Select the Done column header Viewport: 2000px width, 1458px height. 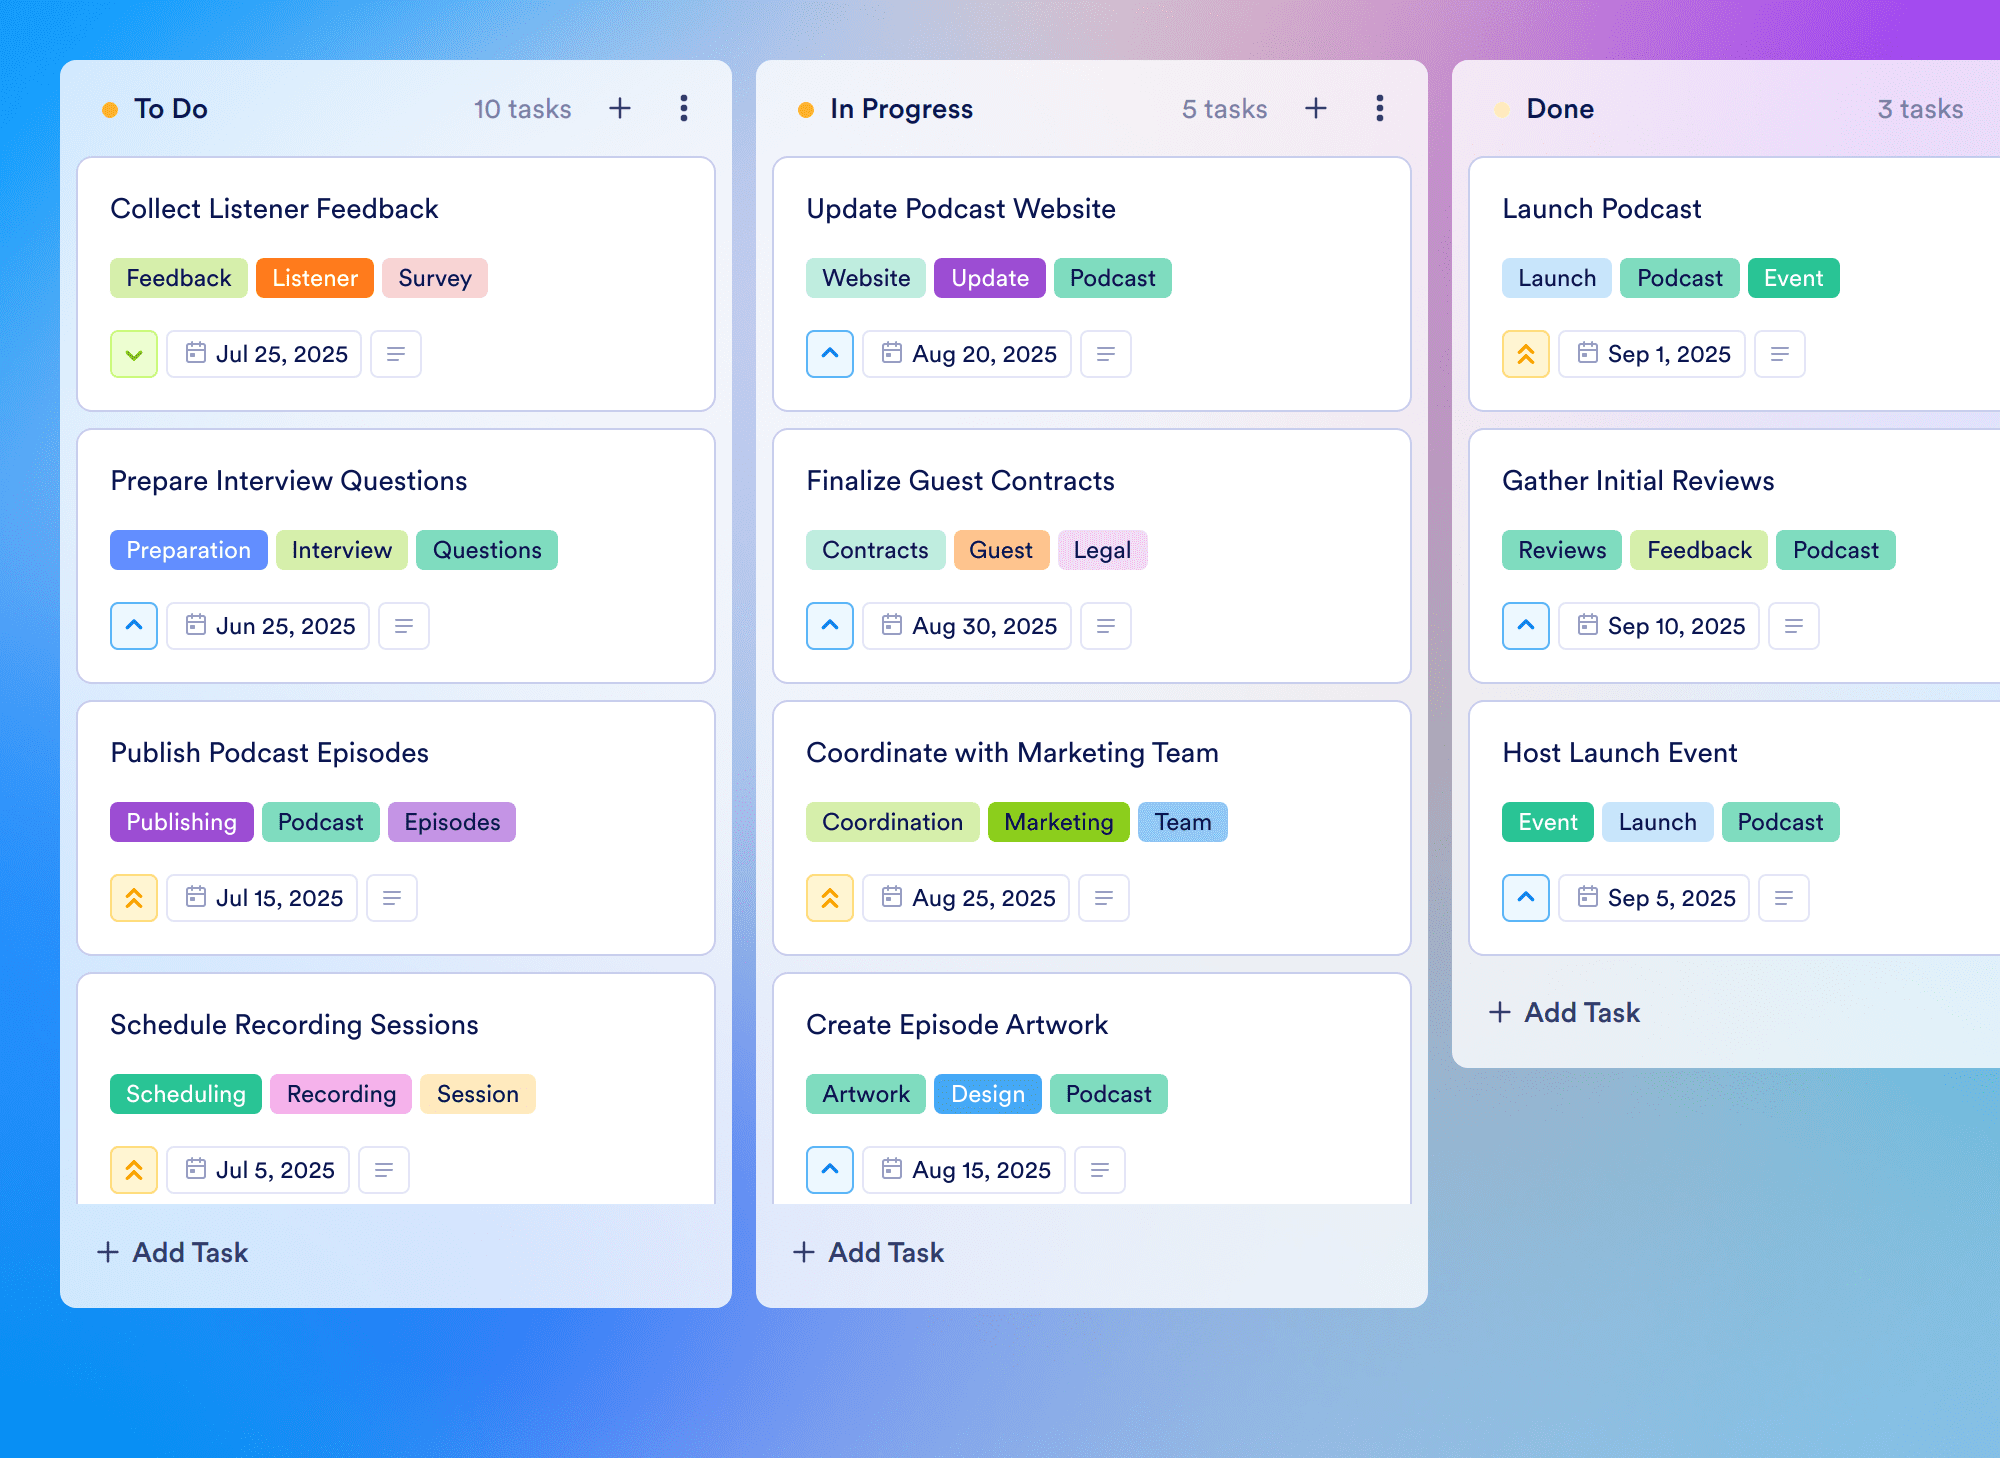click(x=1560, y=108)
